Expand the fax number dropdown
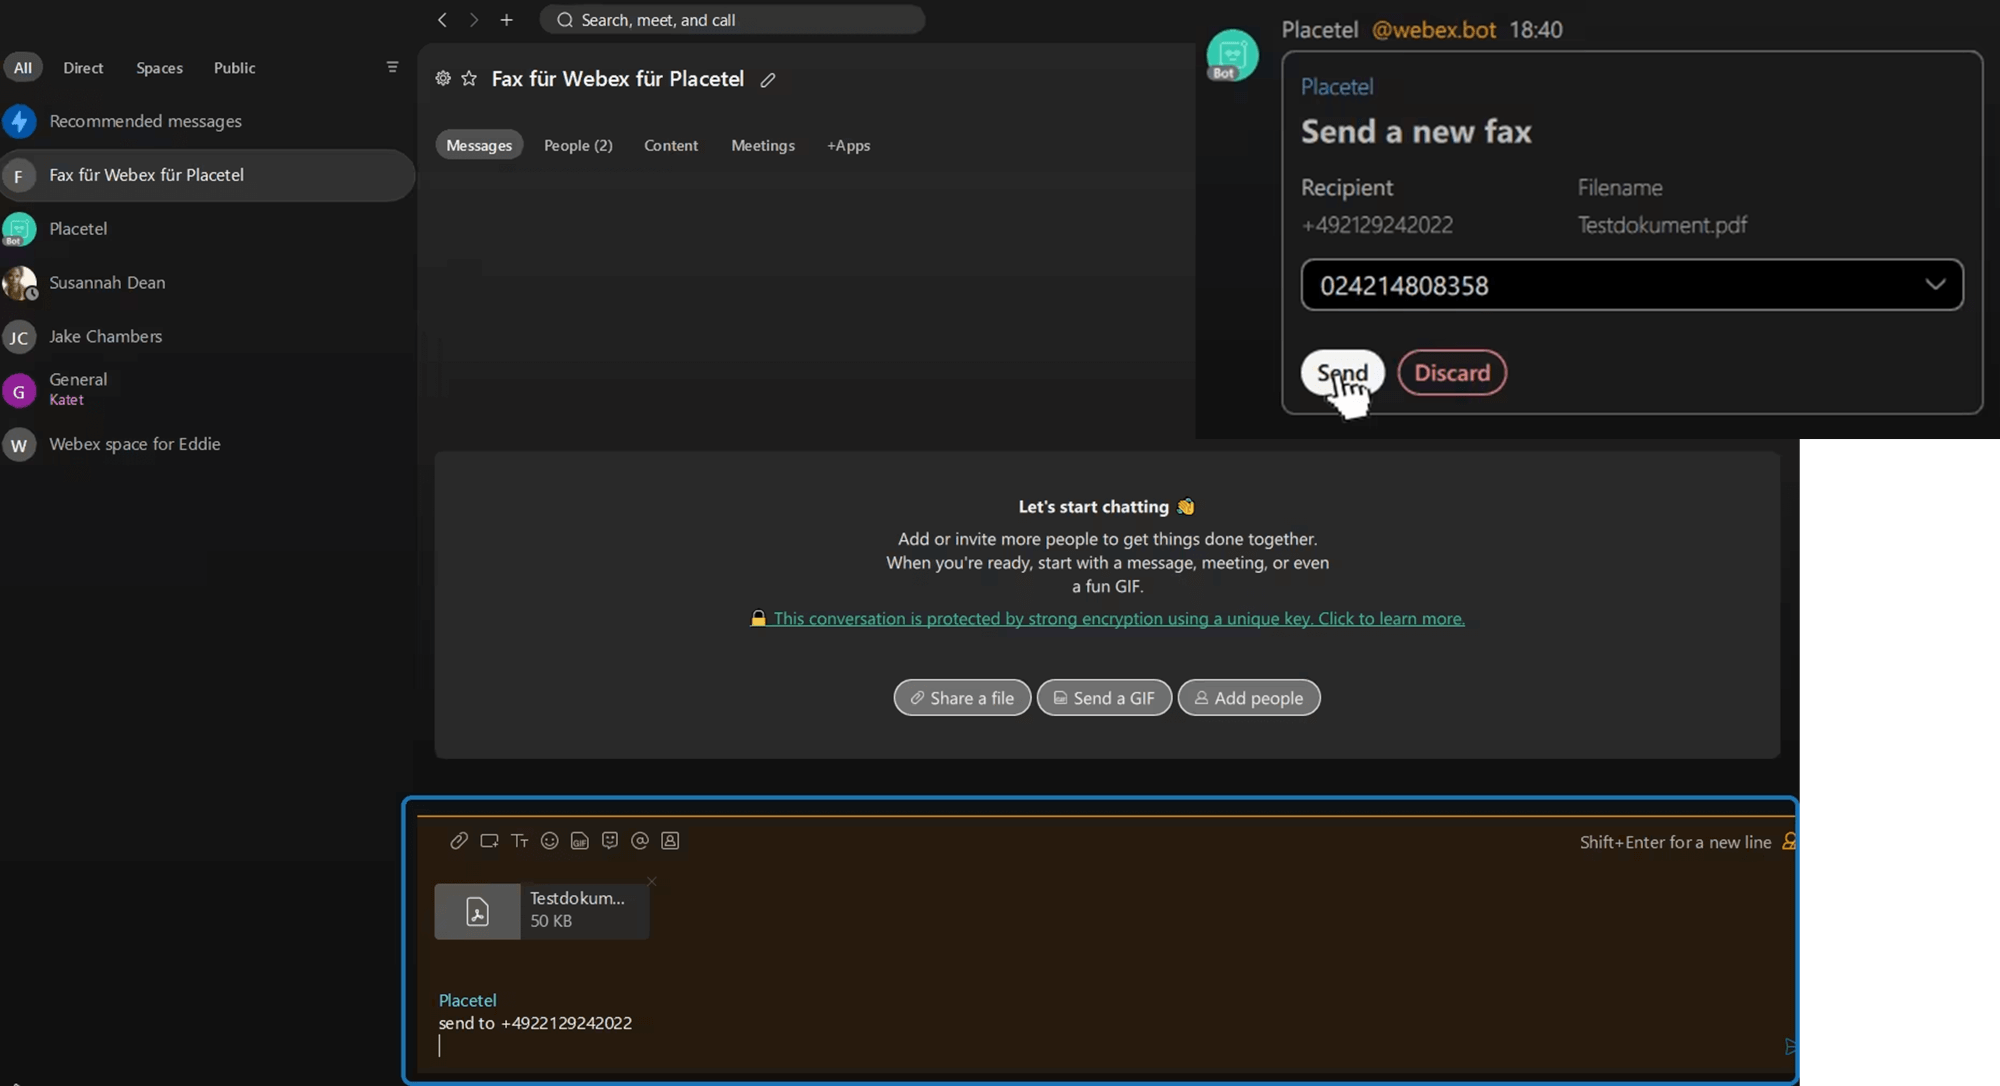Screen dimensions: 2000x1086 click(x=1935, y=285)
